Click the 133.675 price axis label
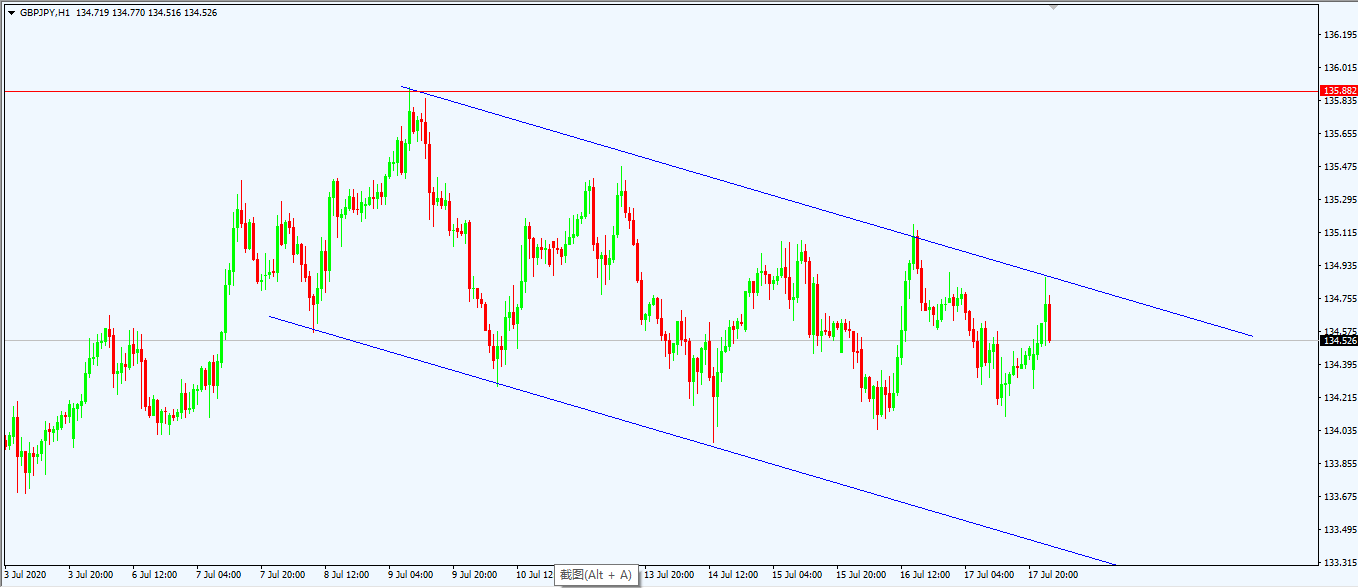1358x588 pixels. 1340,497
